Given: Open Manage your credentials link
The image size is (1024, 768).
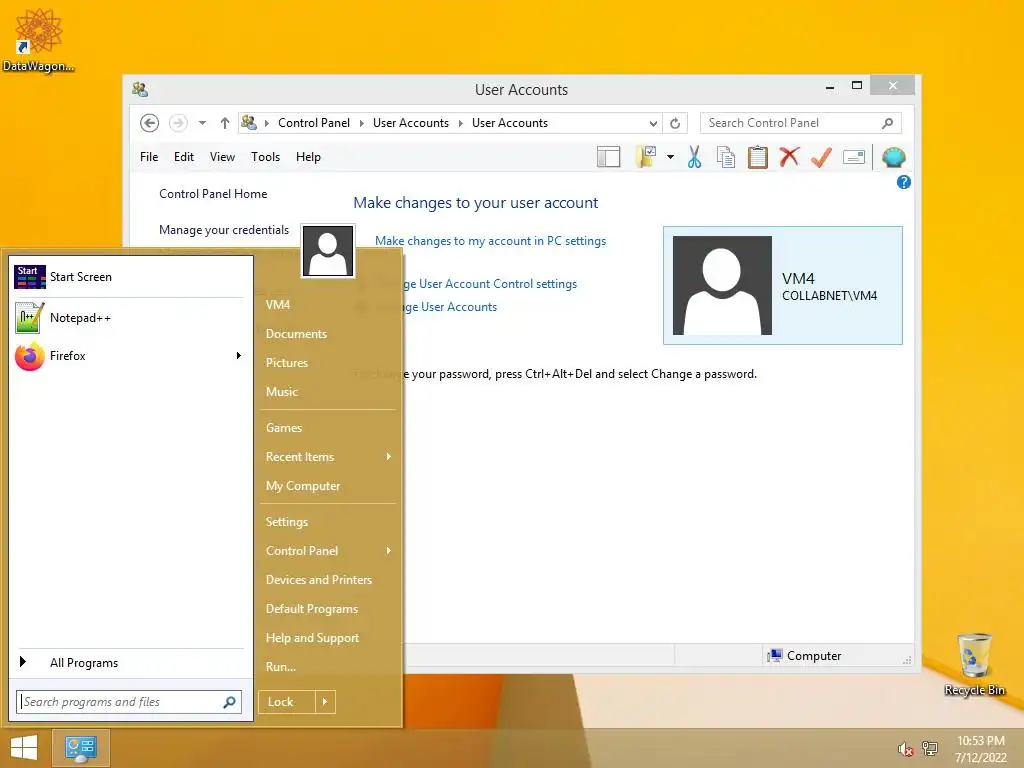Looking at the screenshot, I should pos(224,230).
